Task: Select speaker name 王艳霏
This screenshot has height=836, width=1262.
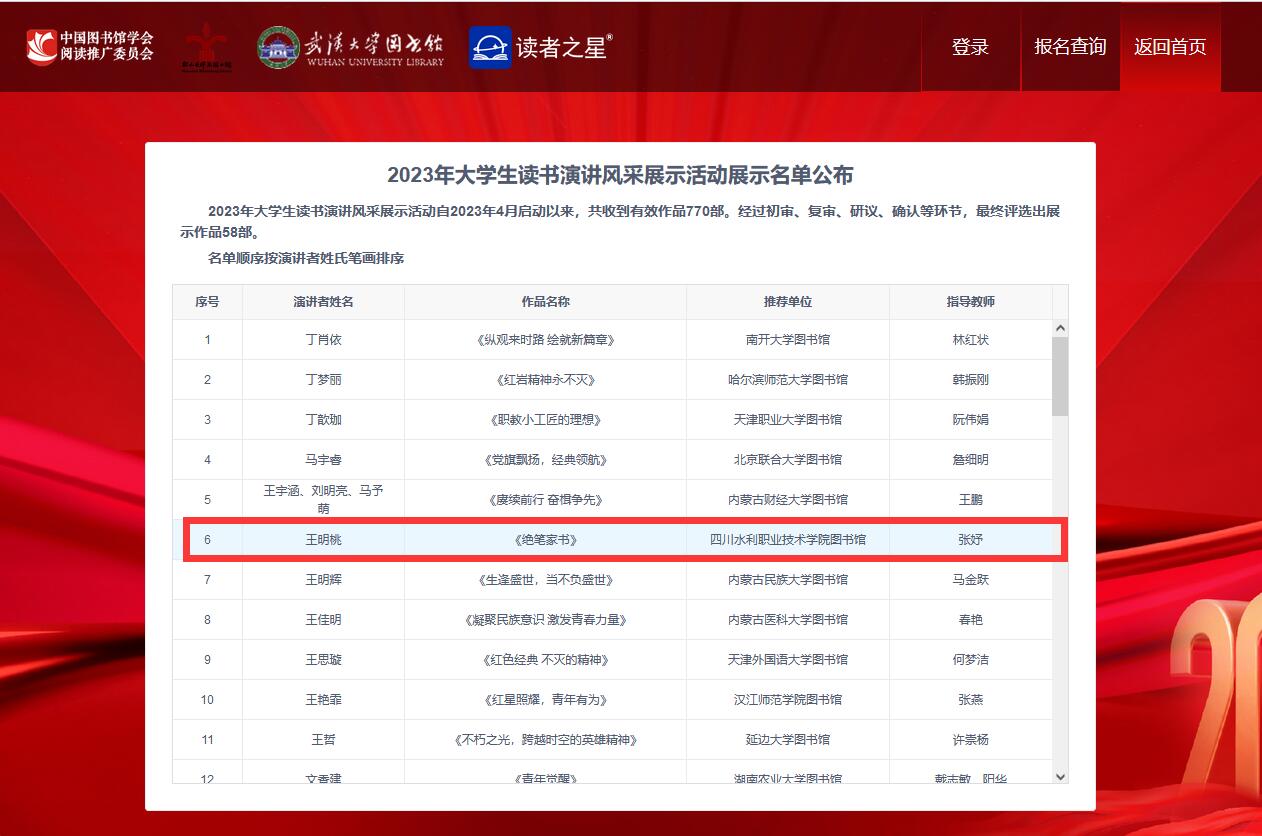Action: coord(323,700)
